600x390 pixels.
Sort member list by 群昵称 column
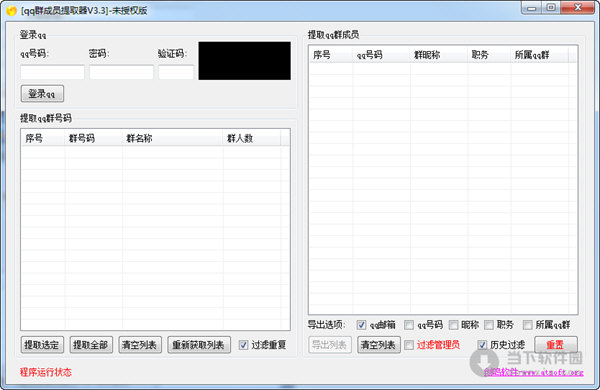coord(439,55)
